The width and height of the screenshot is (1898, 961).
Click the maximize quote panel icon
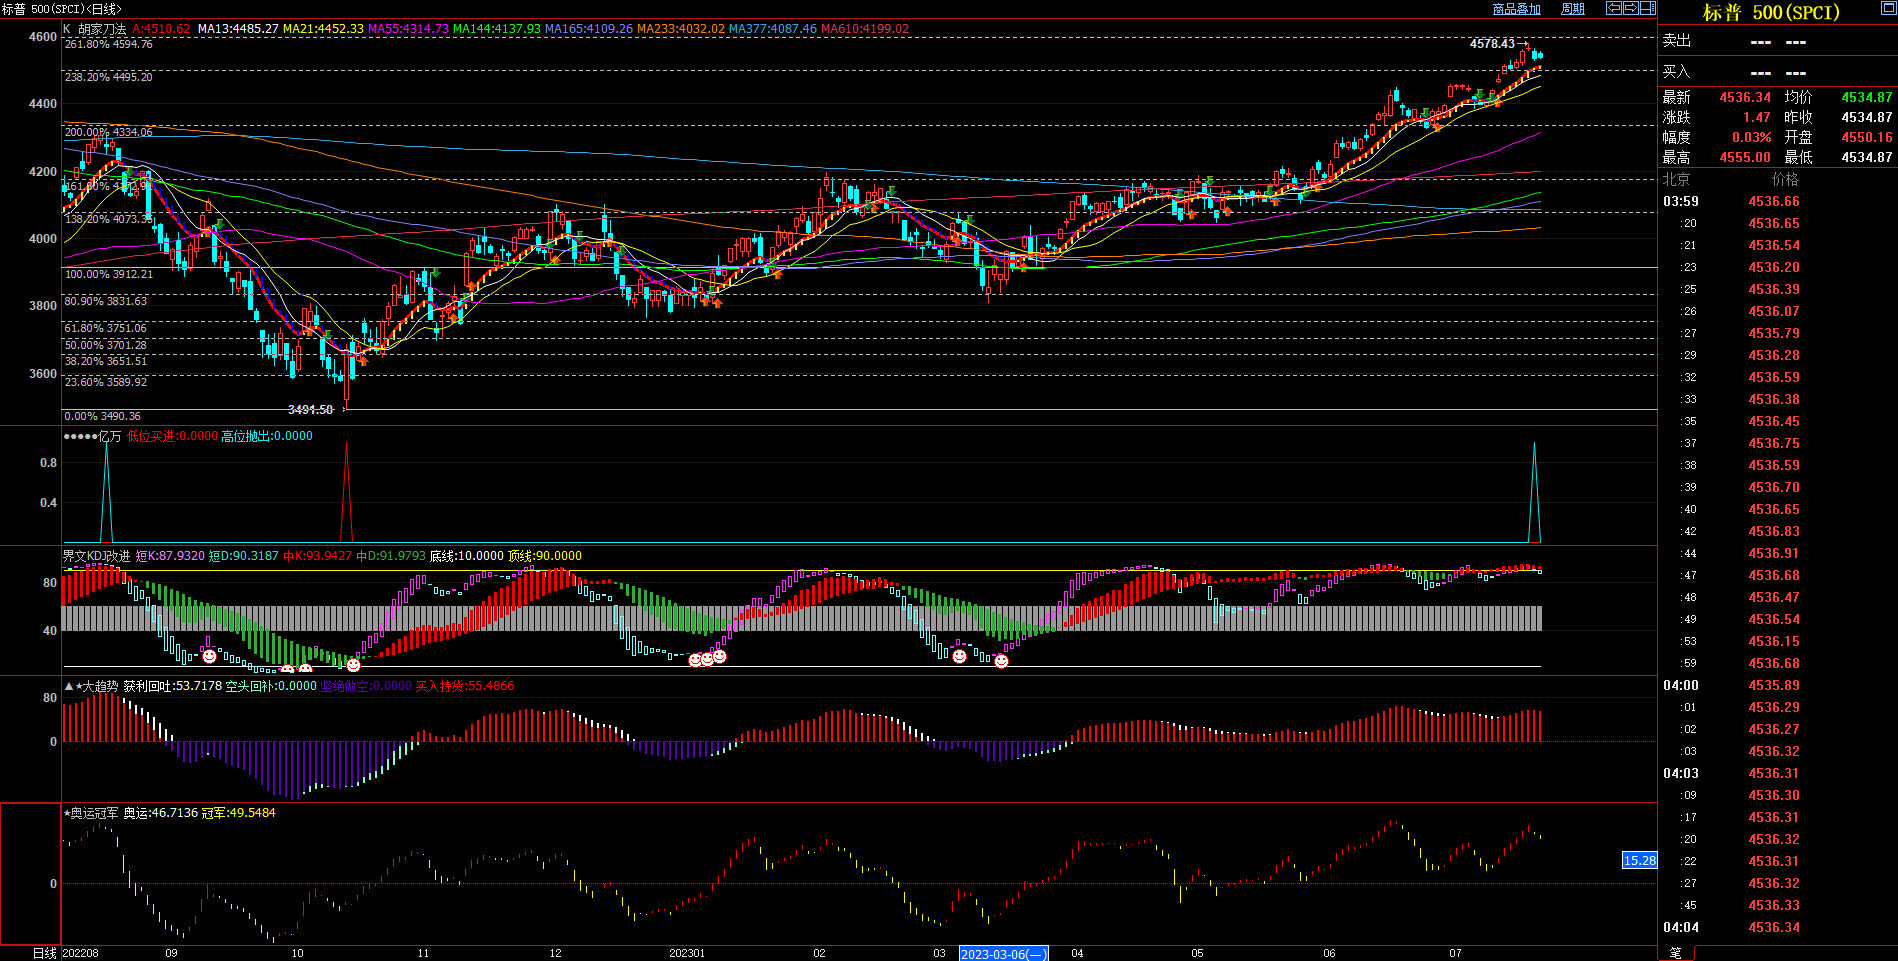coord(1887,8)
